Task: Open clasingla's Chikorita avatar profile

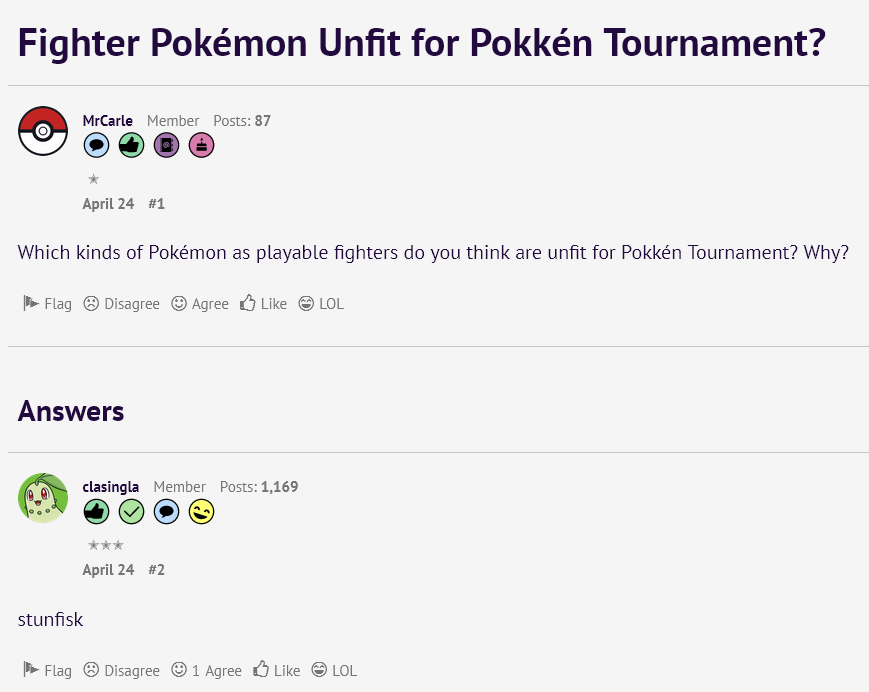Action: coord(43,498)
